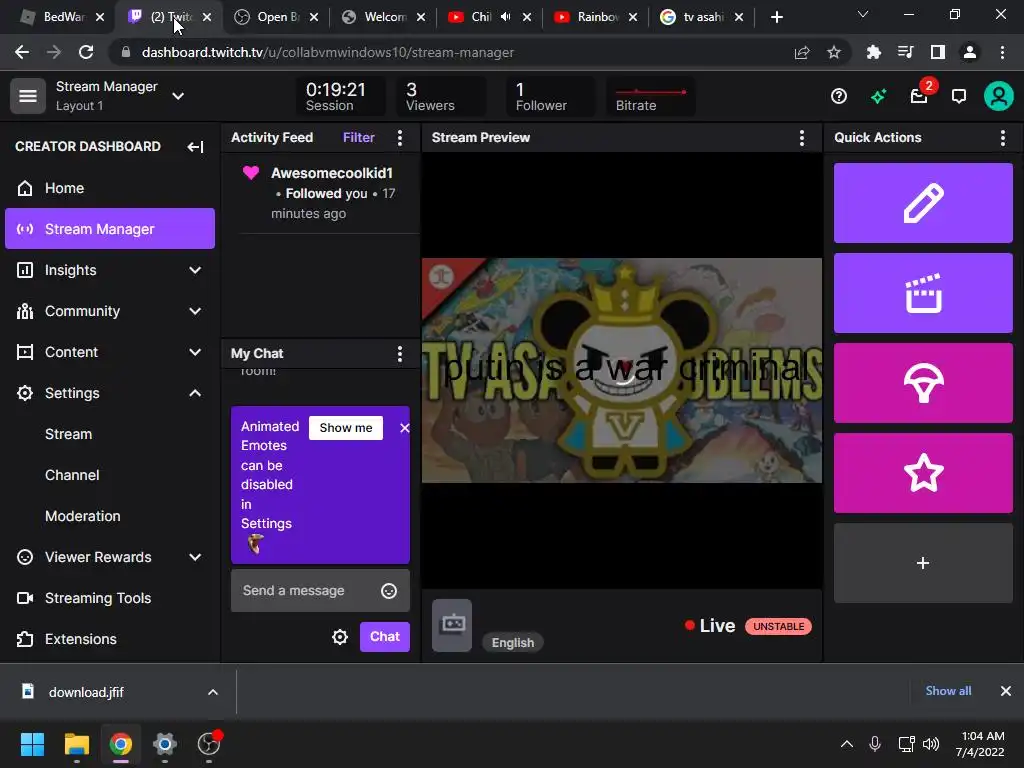1024x768 pixels.
Task: Open File Explorer from the taskbar
Action: tap(76, 744)
